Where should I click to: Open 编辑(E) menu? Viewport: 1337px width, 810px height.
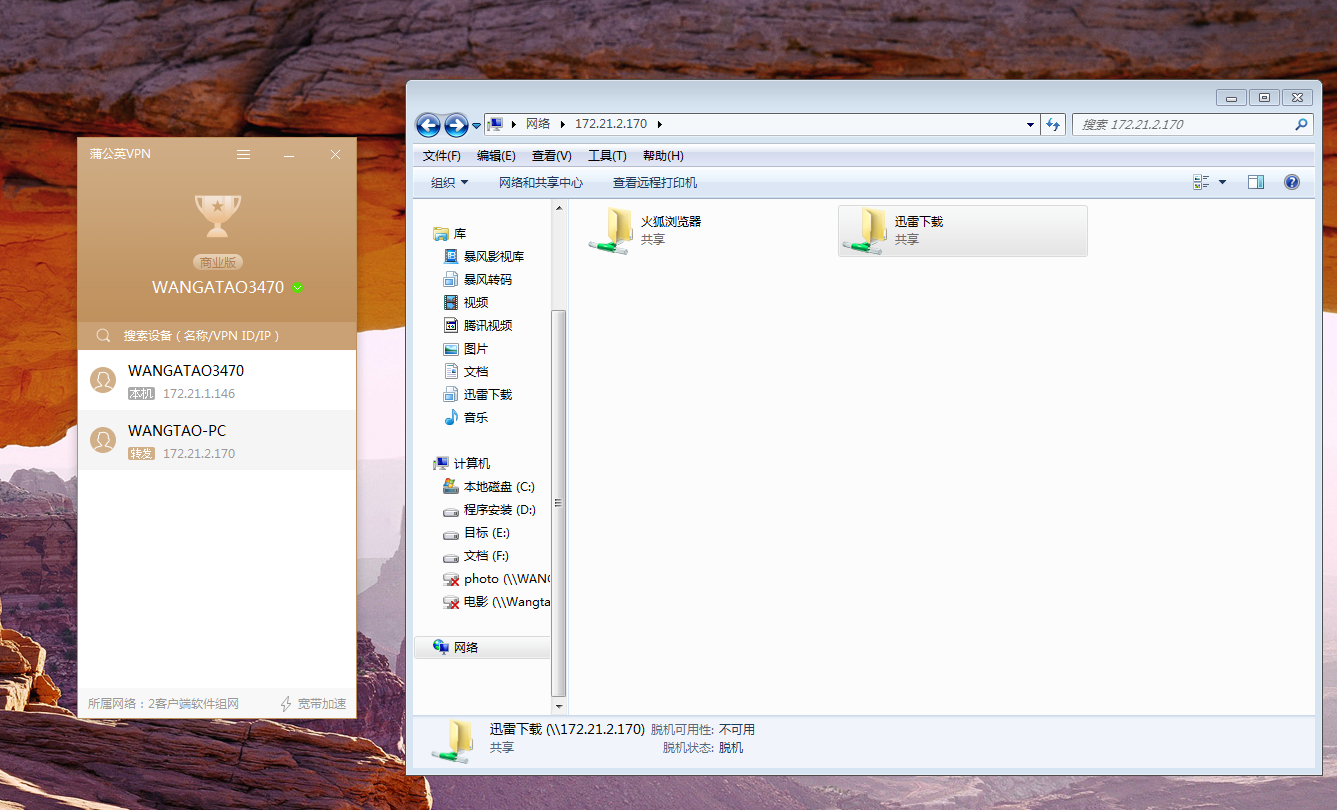496,156
